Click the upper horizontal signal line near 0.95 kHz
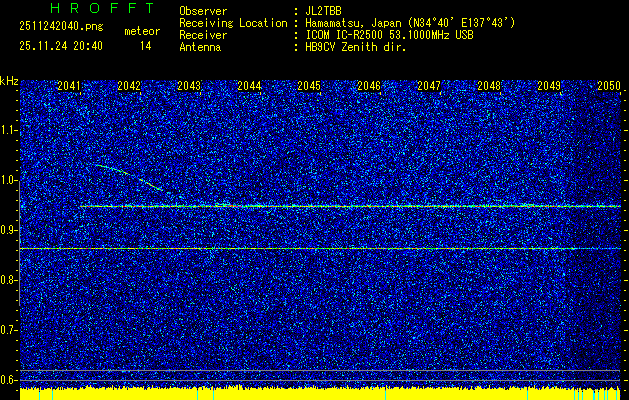Viewport: 629px width, 400px height. pyautogui.click(x=350, y=206)
